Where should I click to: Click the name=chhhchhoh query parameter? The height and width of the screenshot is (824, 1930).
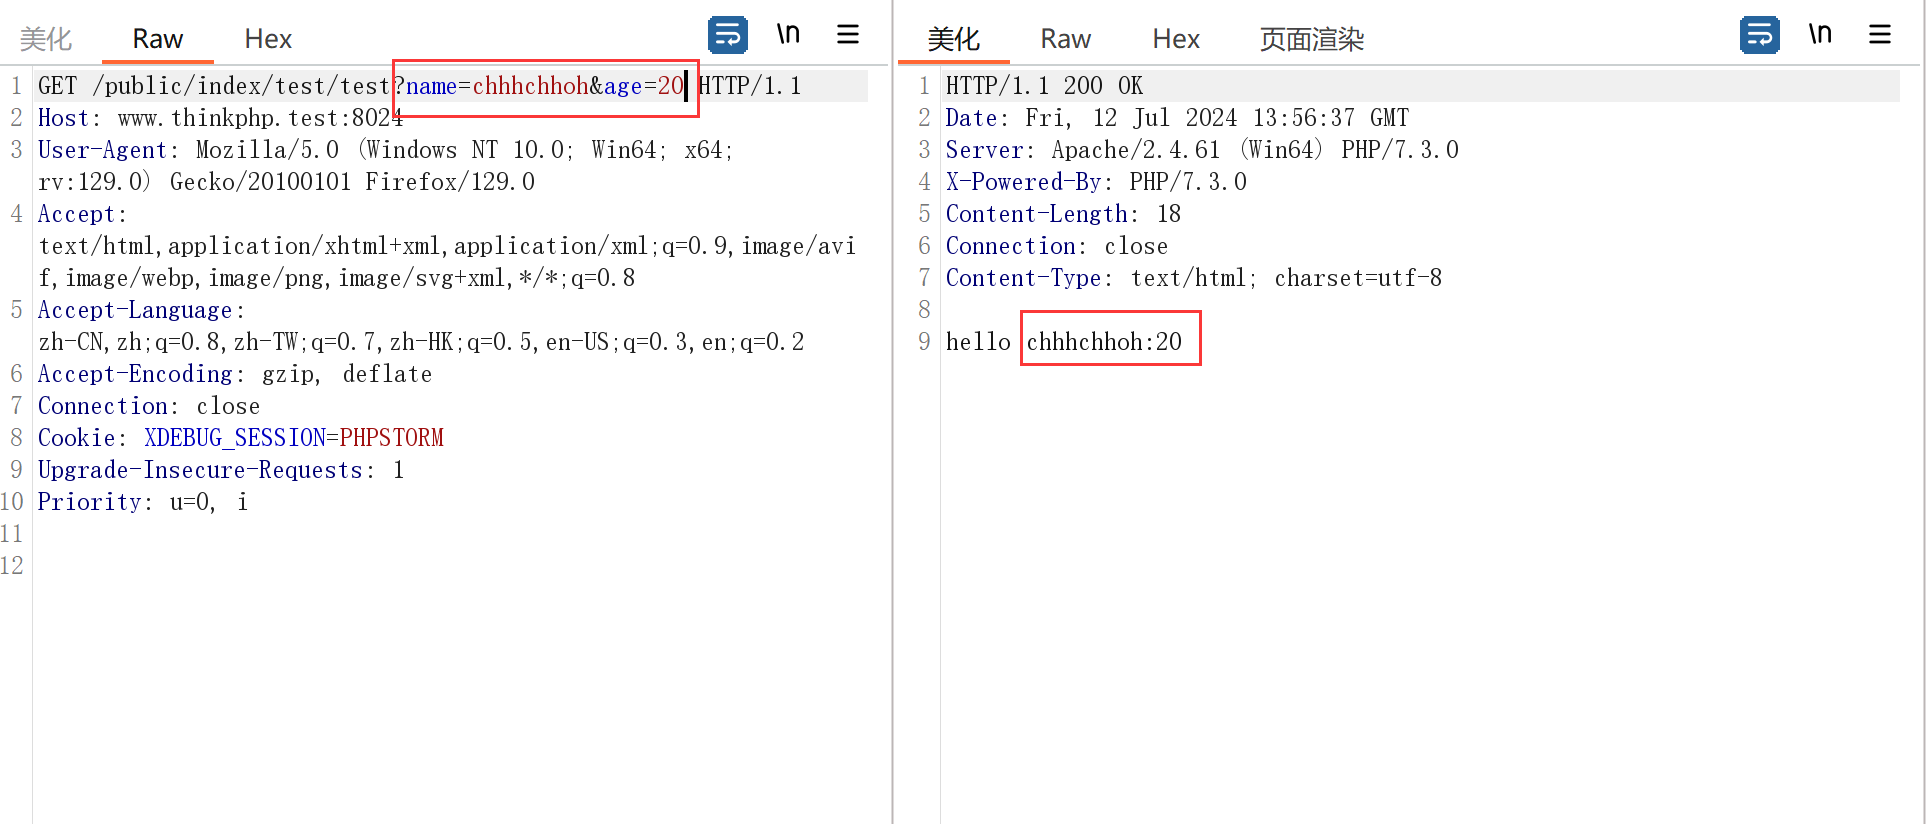[497, 86]
